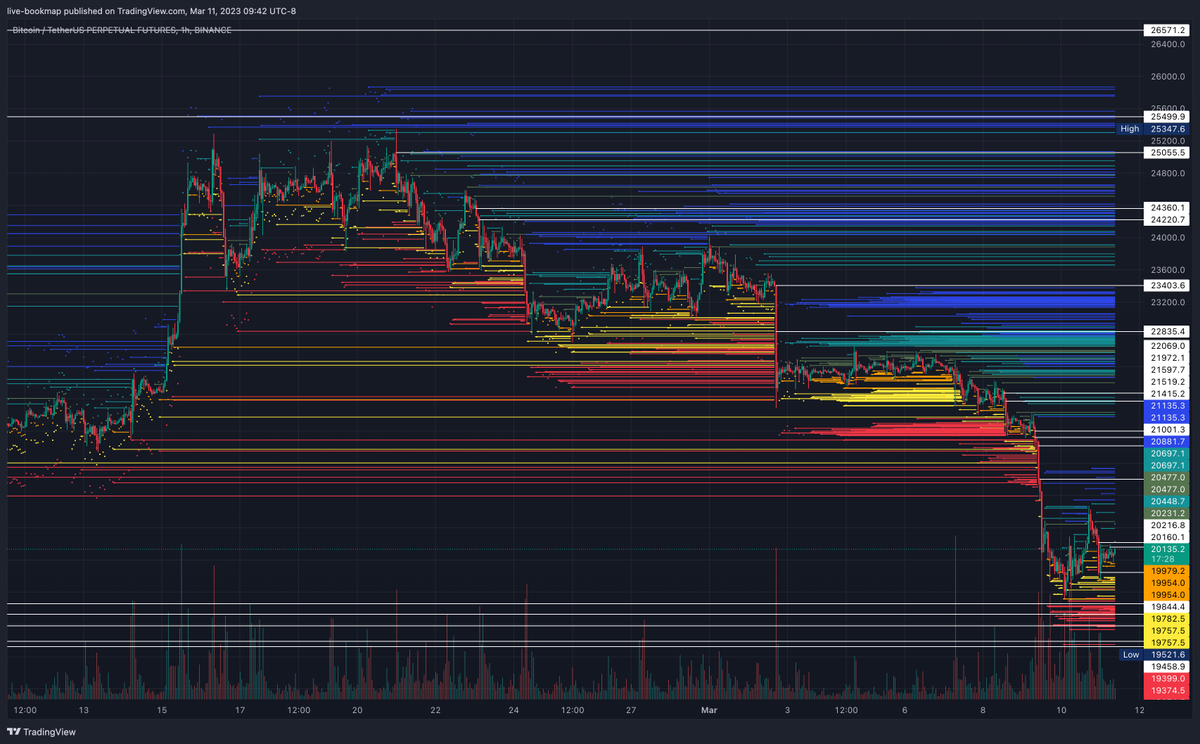Click the Low tag next to 19521.6
This screenshot has height=744, width=1200.
pos(1130,655)
